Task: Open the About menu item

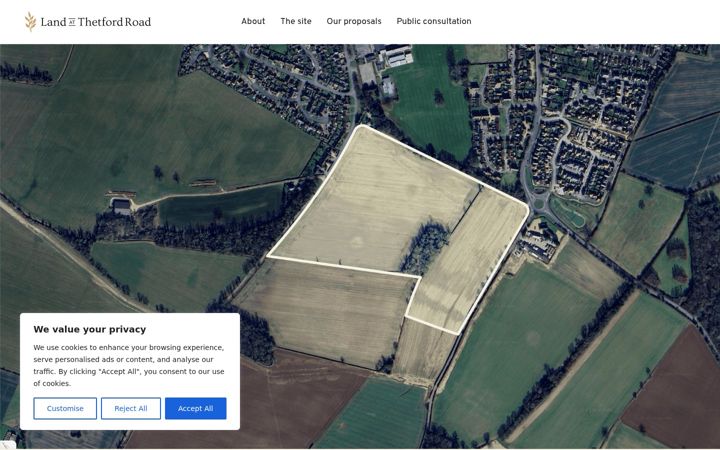Action: 253,21
